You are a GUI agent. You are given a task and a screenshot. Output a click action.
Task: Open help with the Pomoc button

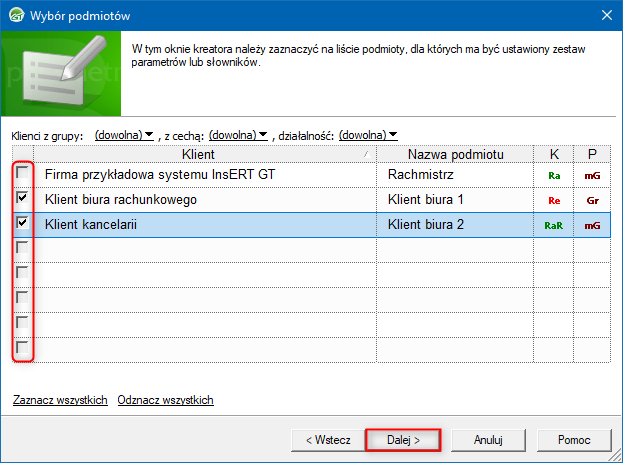click(x=574, y=440)
